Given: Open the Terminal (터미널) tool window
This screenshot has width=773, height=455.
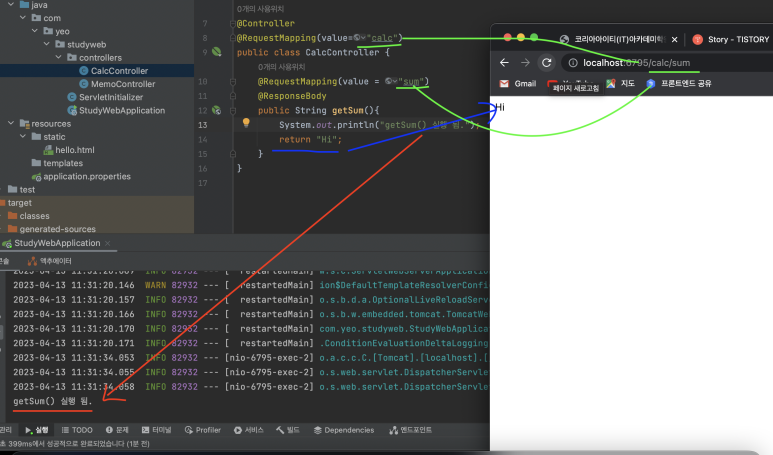Looking at the screenshot, I should coord(156,430).
